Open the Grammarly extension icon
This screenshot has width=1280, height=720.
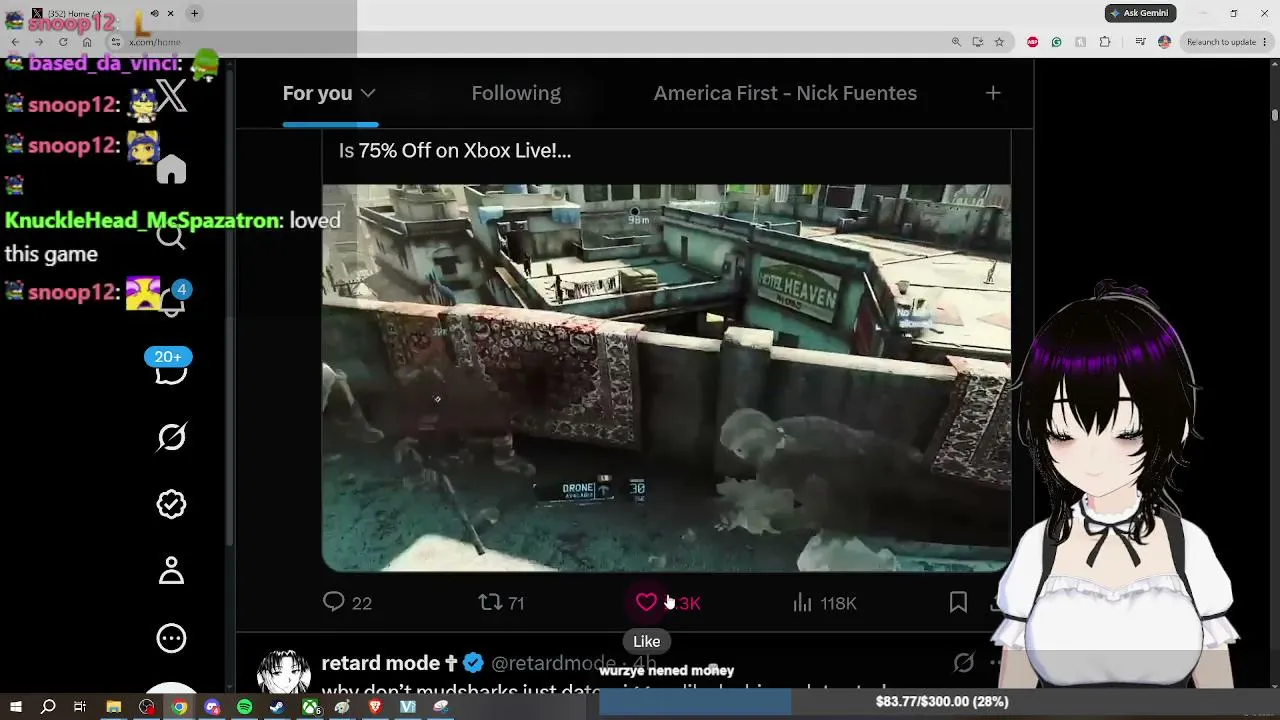click(1056, 42)
